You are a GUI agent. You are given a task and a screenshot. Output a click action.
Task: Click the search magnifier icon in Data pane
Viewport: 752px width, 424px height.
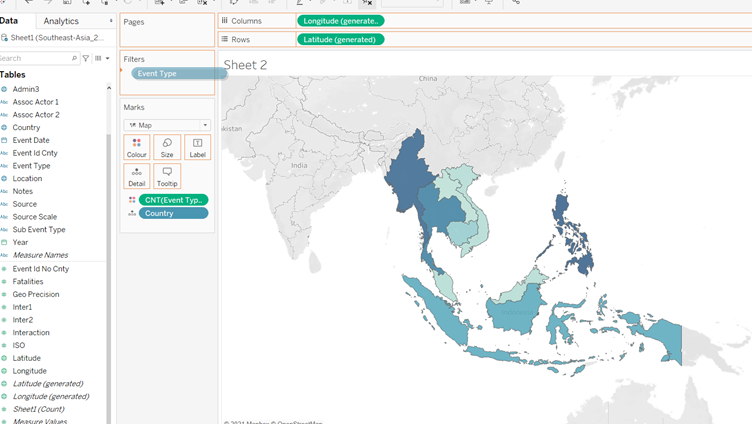point(75,59)
